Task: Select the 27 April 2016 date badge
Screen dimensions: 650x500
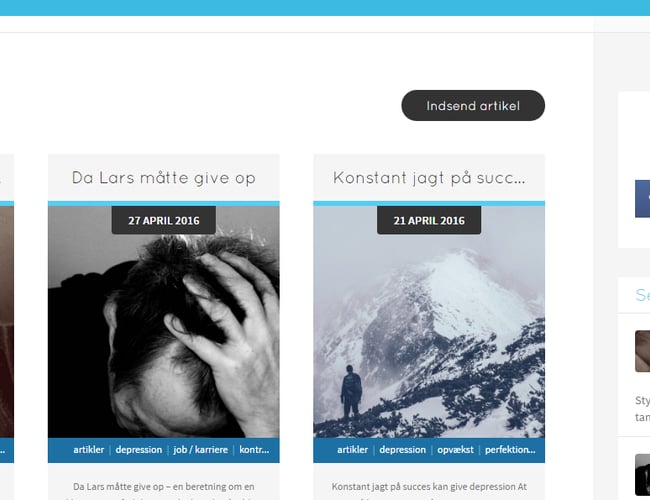Action: 164,220
